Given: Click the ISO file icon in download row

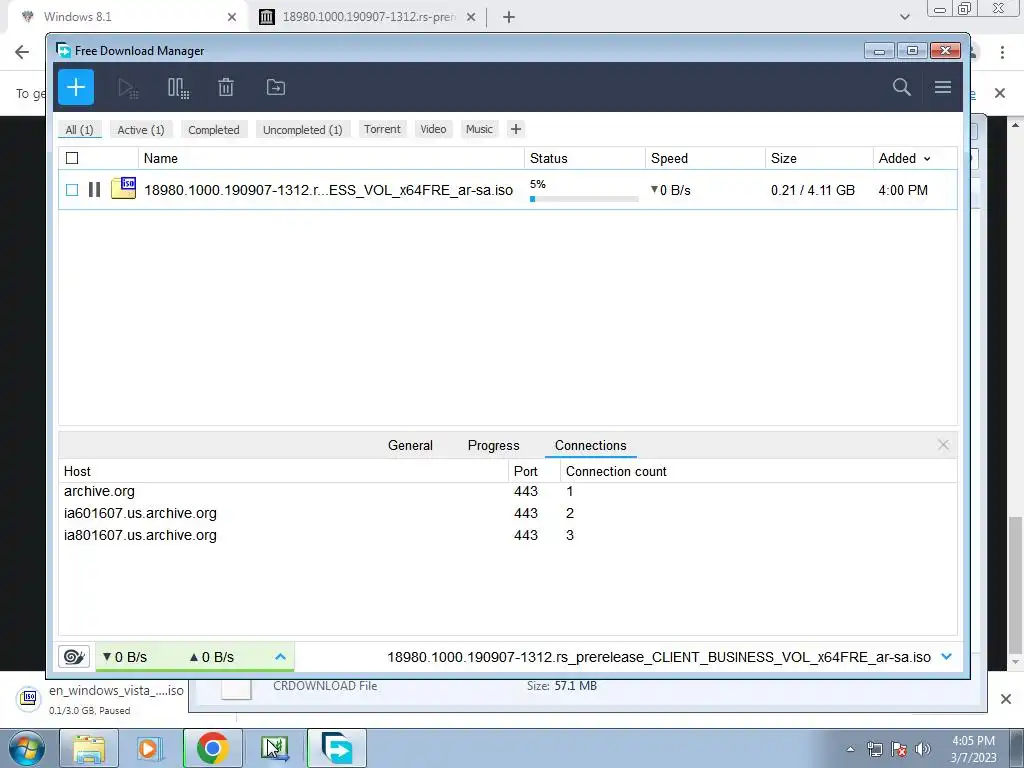Looking at the screenshot, I should click(x=123, y=188).
